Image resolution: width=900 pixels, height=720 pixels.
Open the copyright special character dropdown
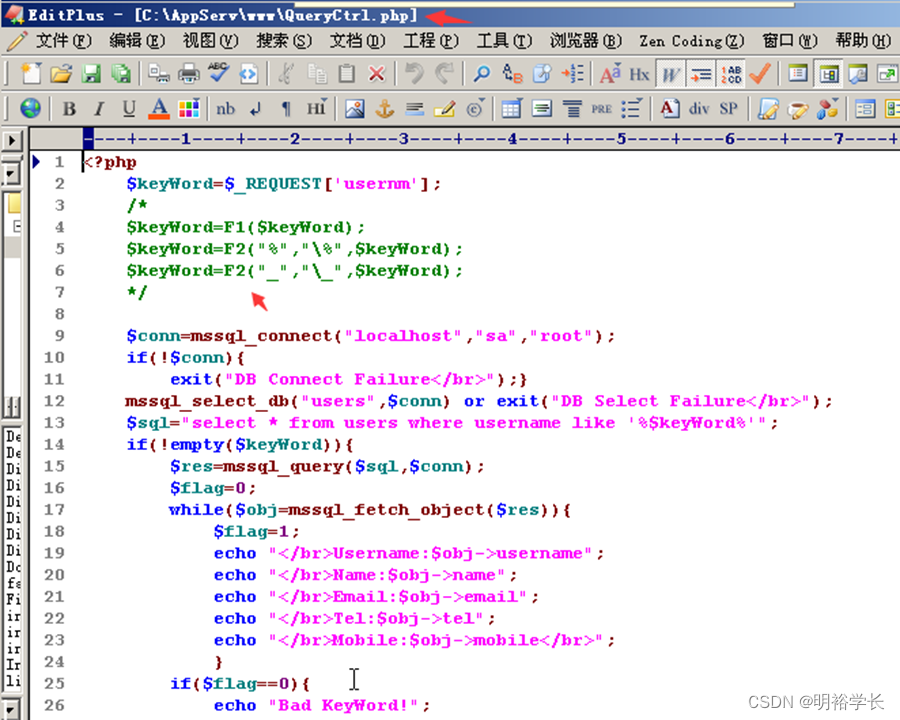point(475,108)
